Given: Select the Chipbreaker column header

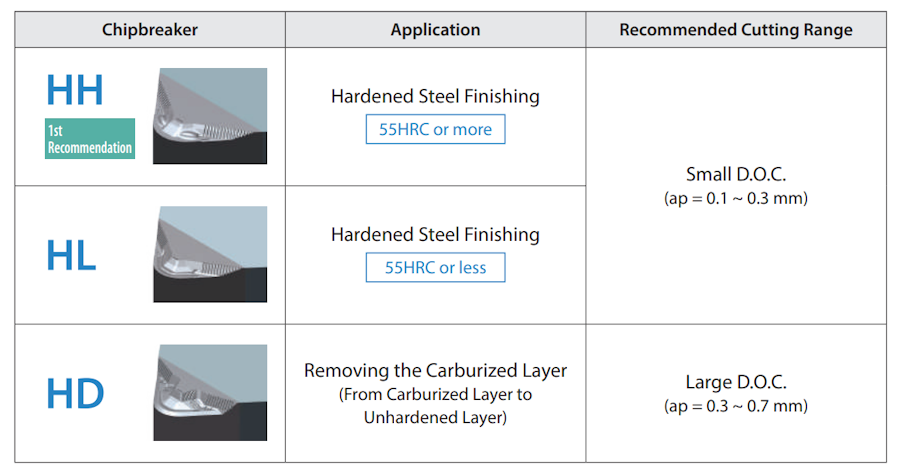Looking at the screenshot, I should [x=150, y=30].
